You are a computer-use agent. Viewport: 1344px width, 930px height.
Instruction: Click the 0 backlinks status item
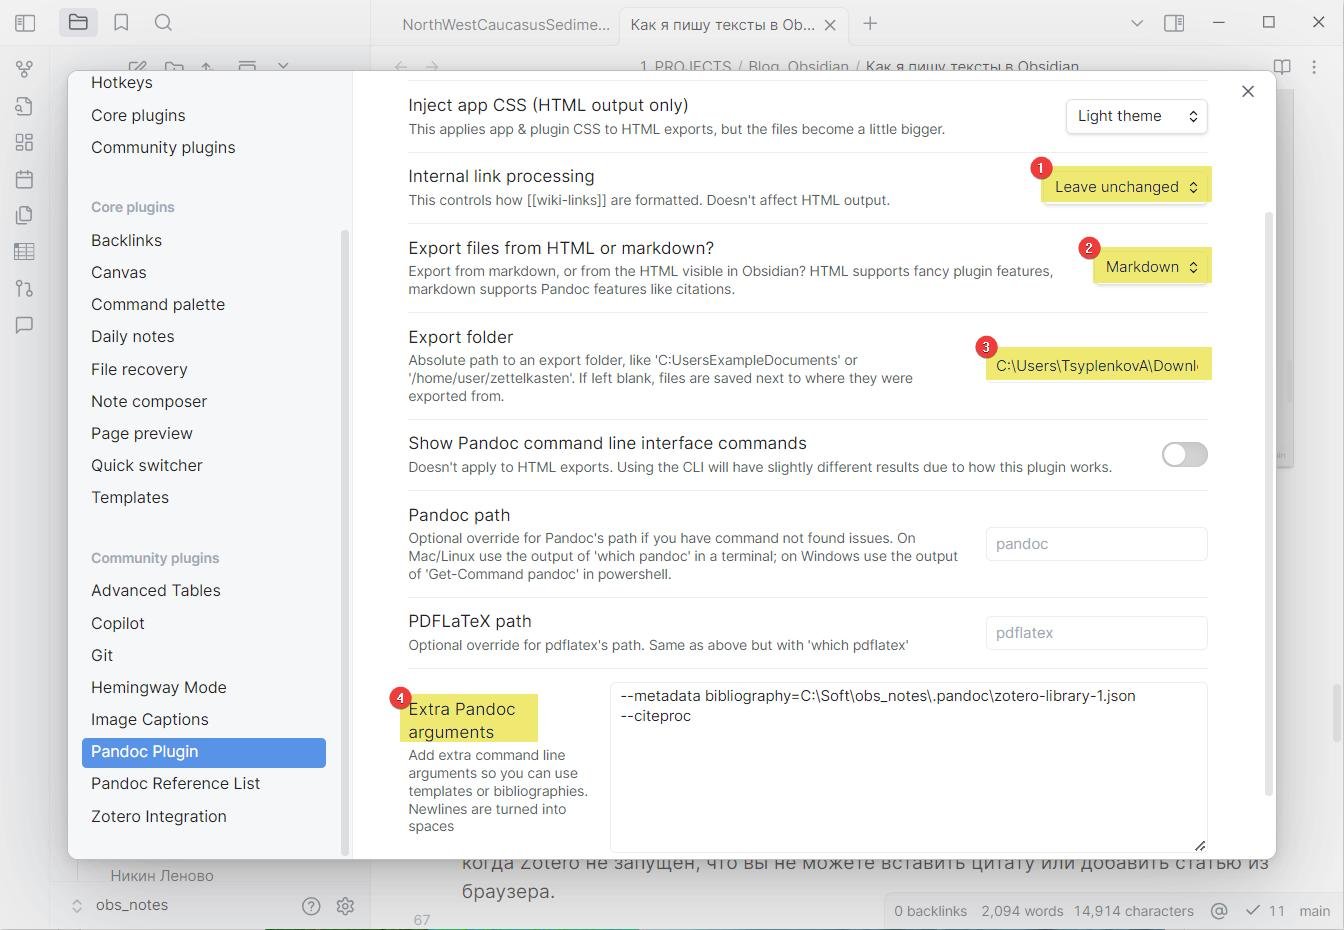930,911
